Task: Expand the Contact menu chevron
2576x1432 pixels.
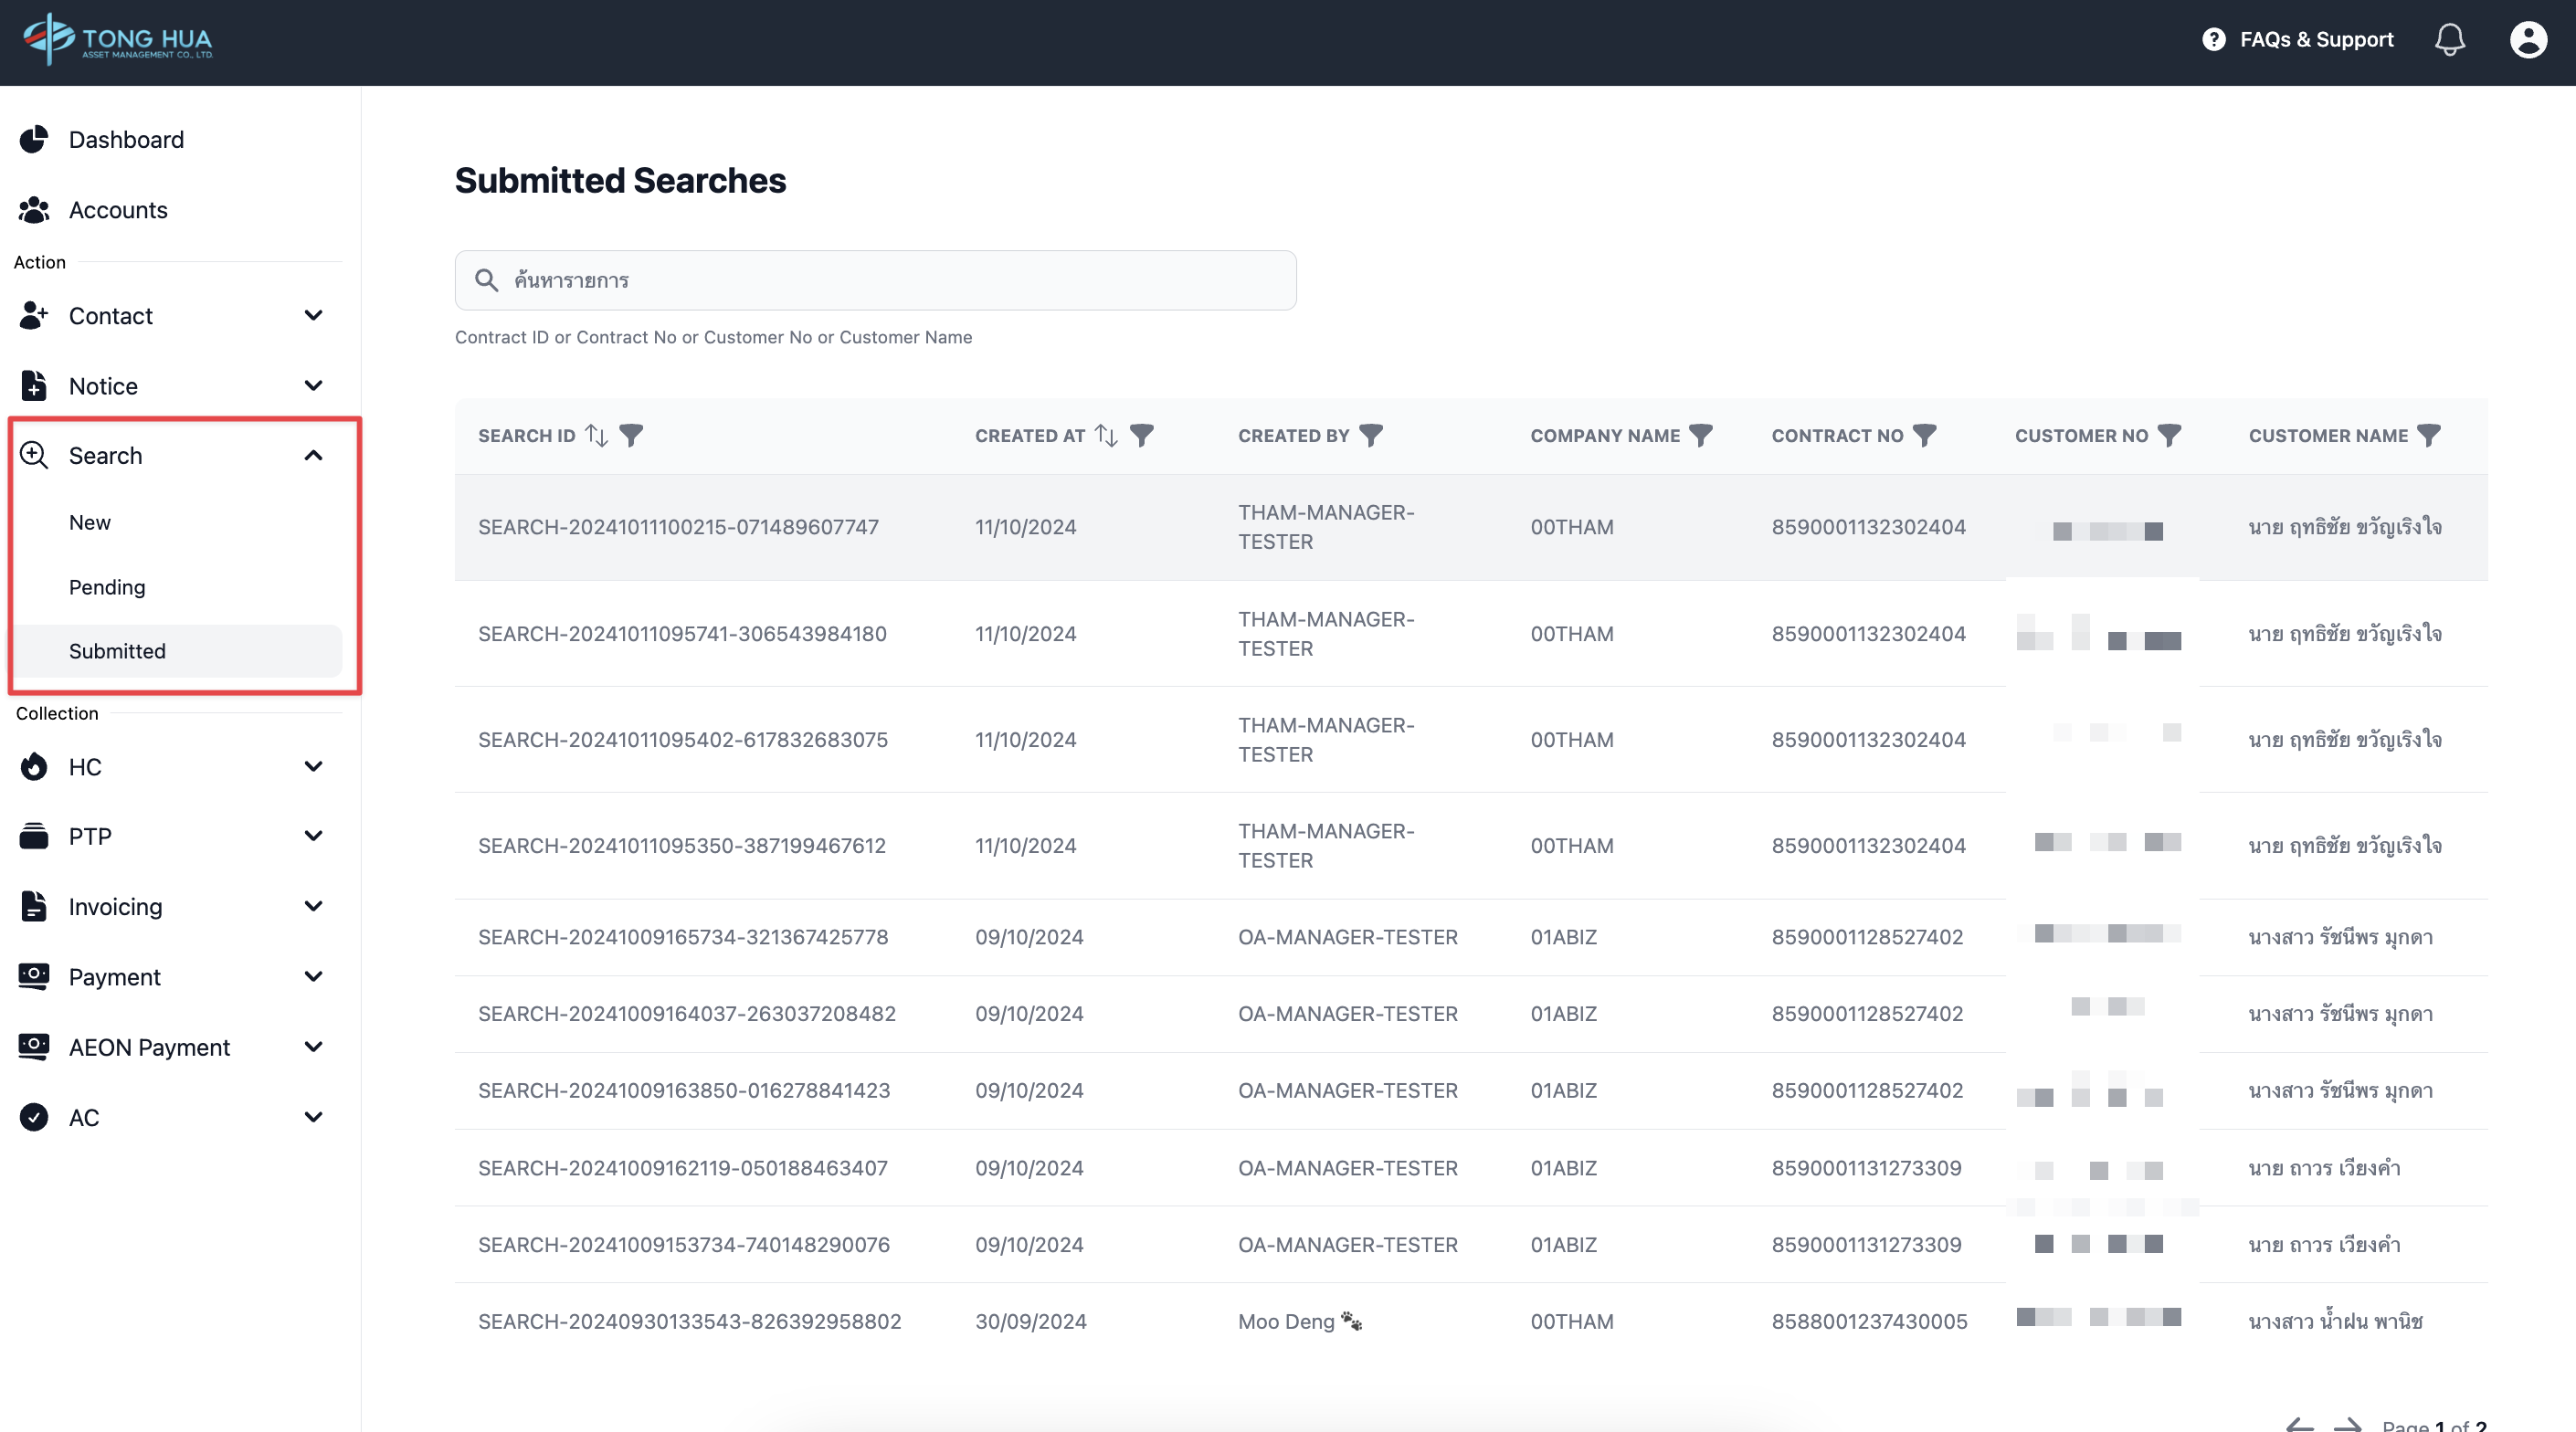Action: (313, 316)
